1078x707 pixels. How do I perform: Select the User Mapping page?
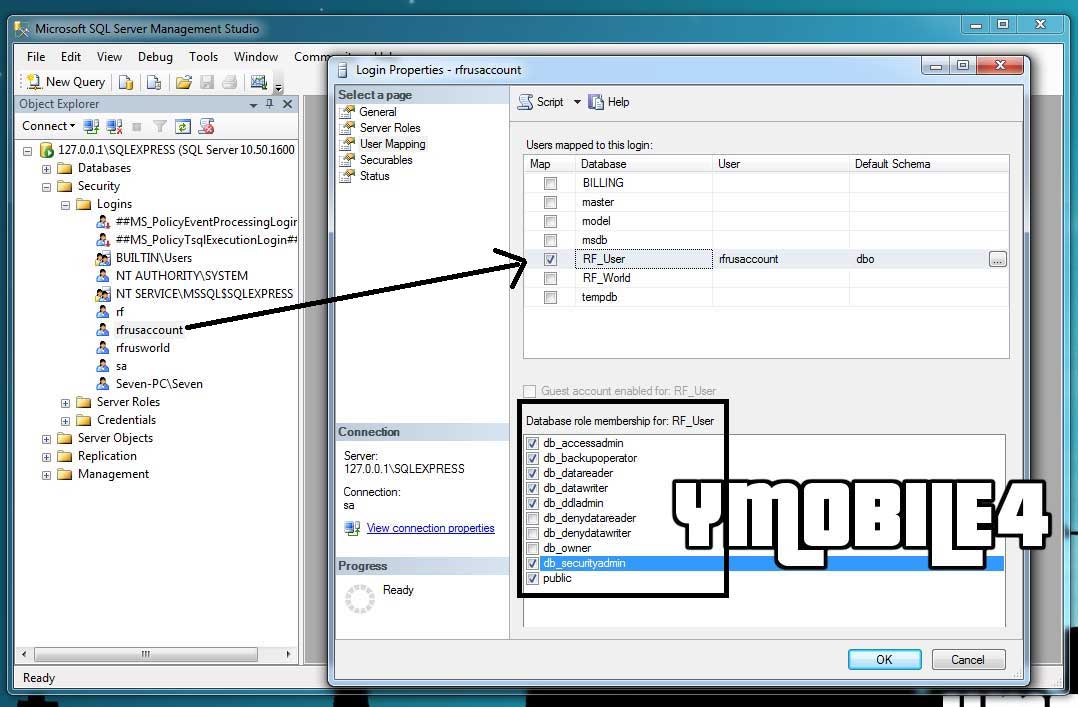point(393,144)
